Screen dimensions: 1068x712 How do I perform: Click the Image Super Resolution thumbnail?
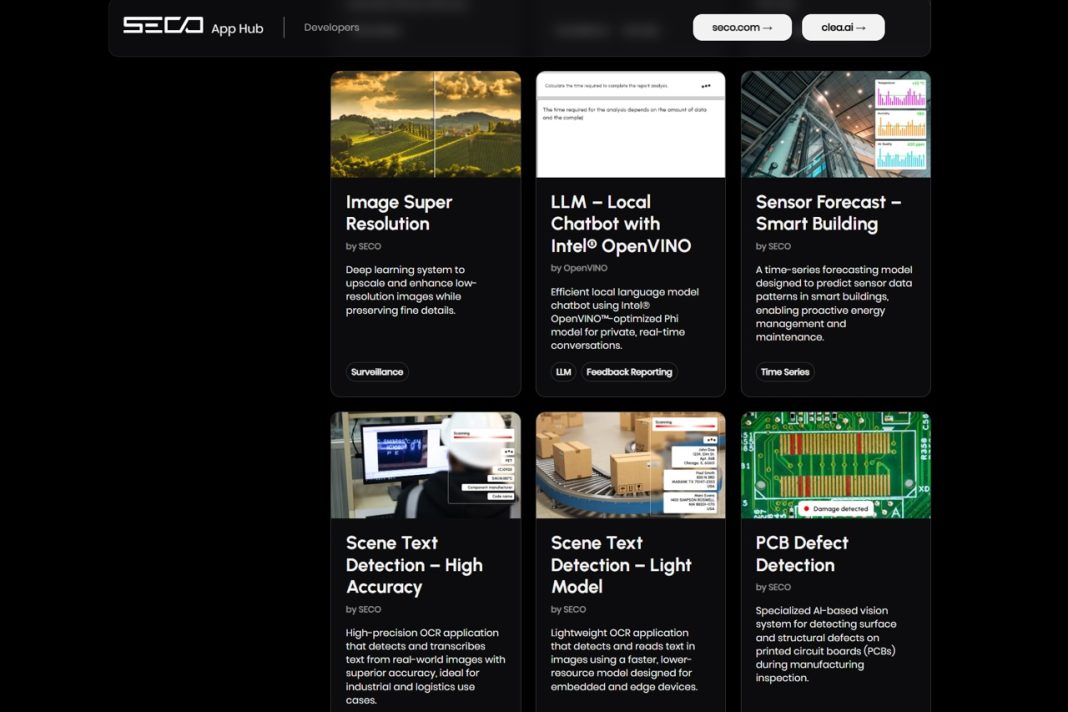point(425,123)
